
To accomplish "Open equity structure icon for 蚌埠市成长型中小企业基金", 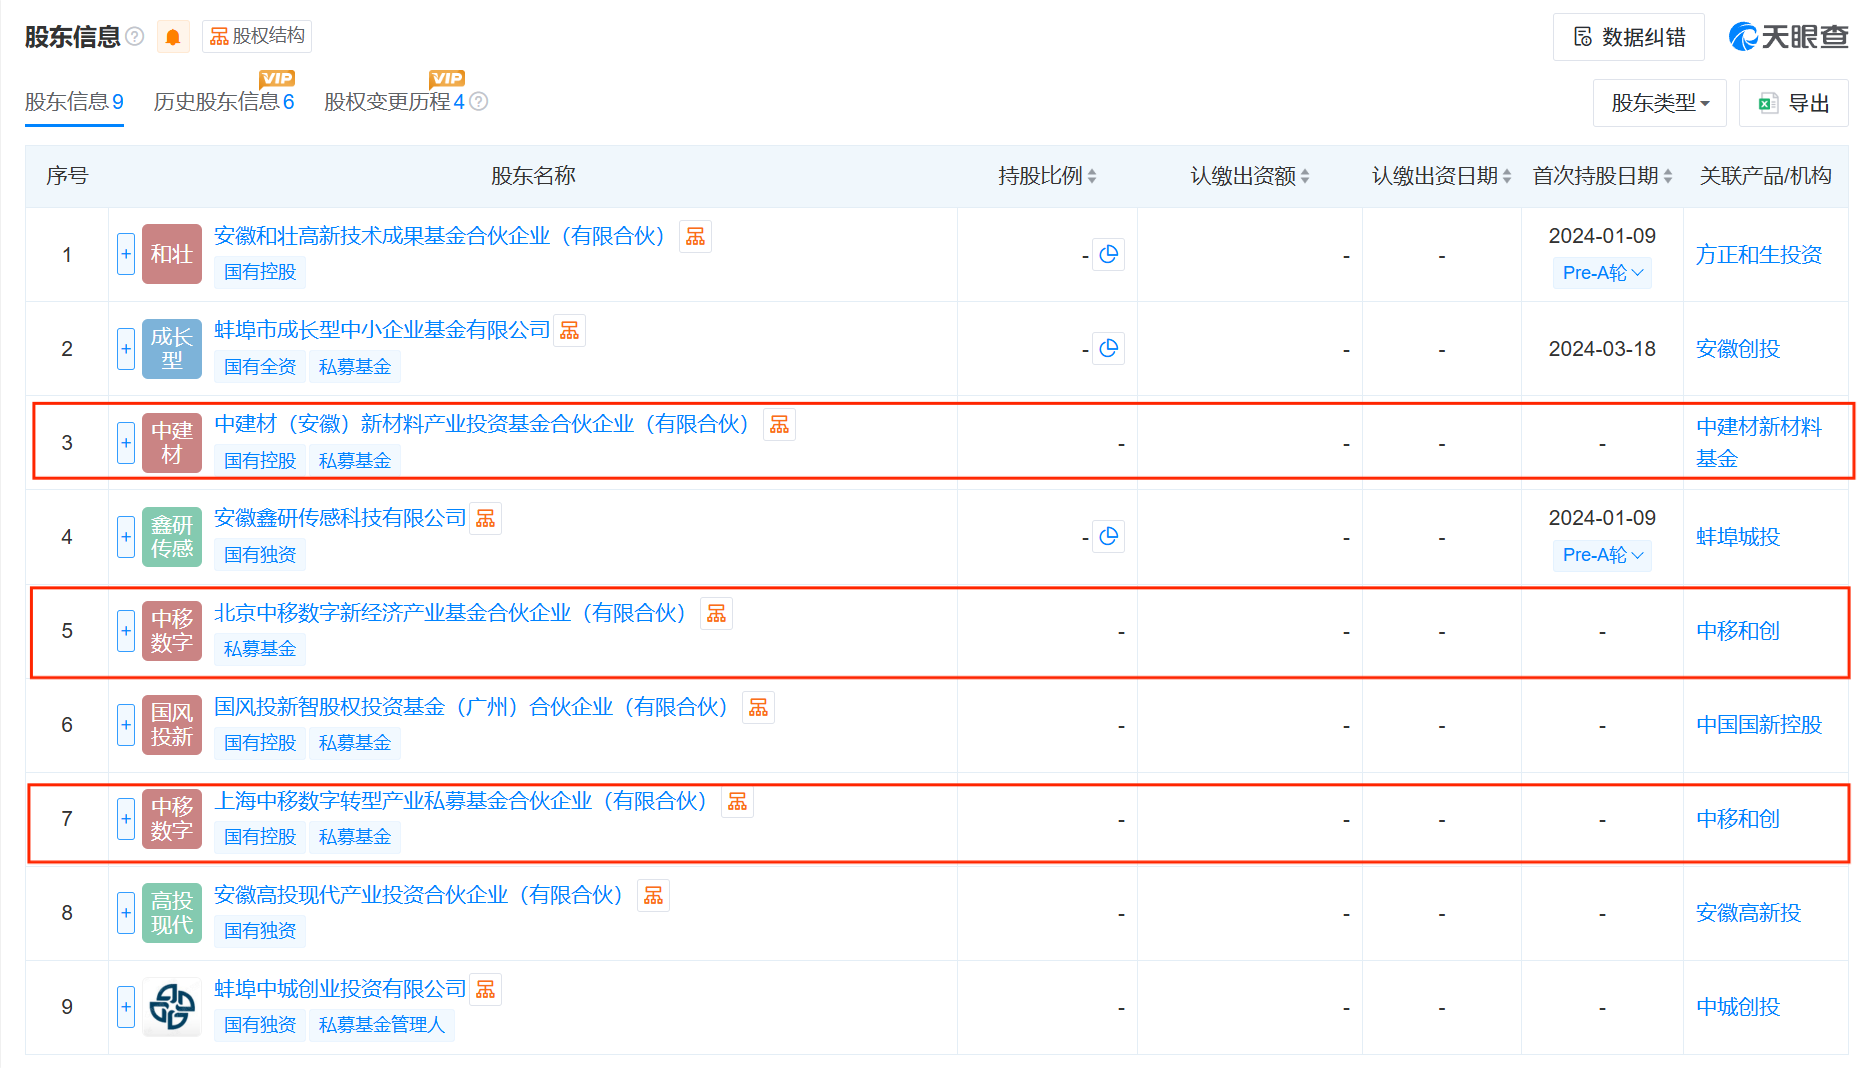I will [569, 330].
